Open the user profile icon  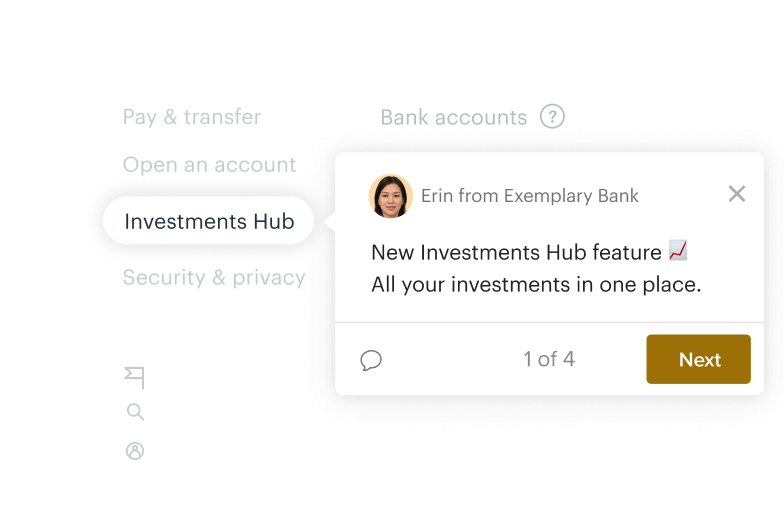coord(135,451)
